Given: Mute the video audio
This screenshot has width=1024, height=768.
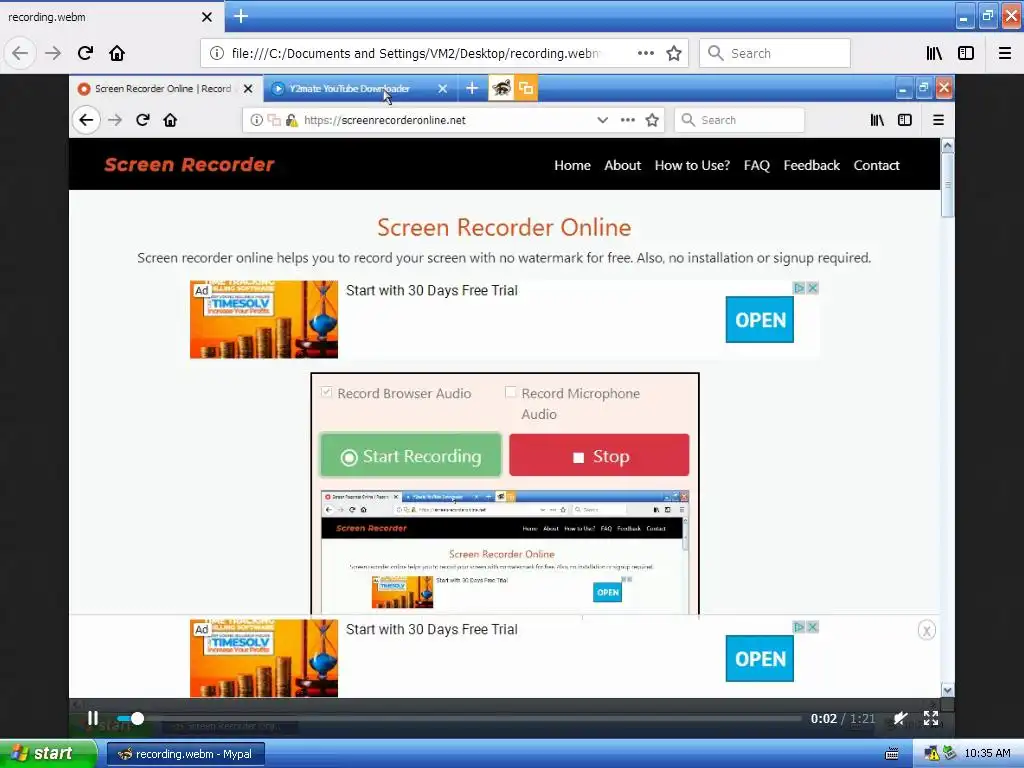Looking at the screenshot, I should (x=900, y=718).
